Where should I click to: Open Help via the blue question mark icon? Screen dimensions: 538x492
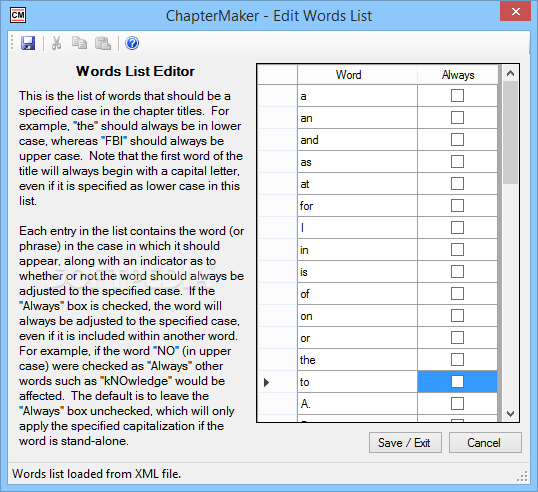tap(132, 44)
